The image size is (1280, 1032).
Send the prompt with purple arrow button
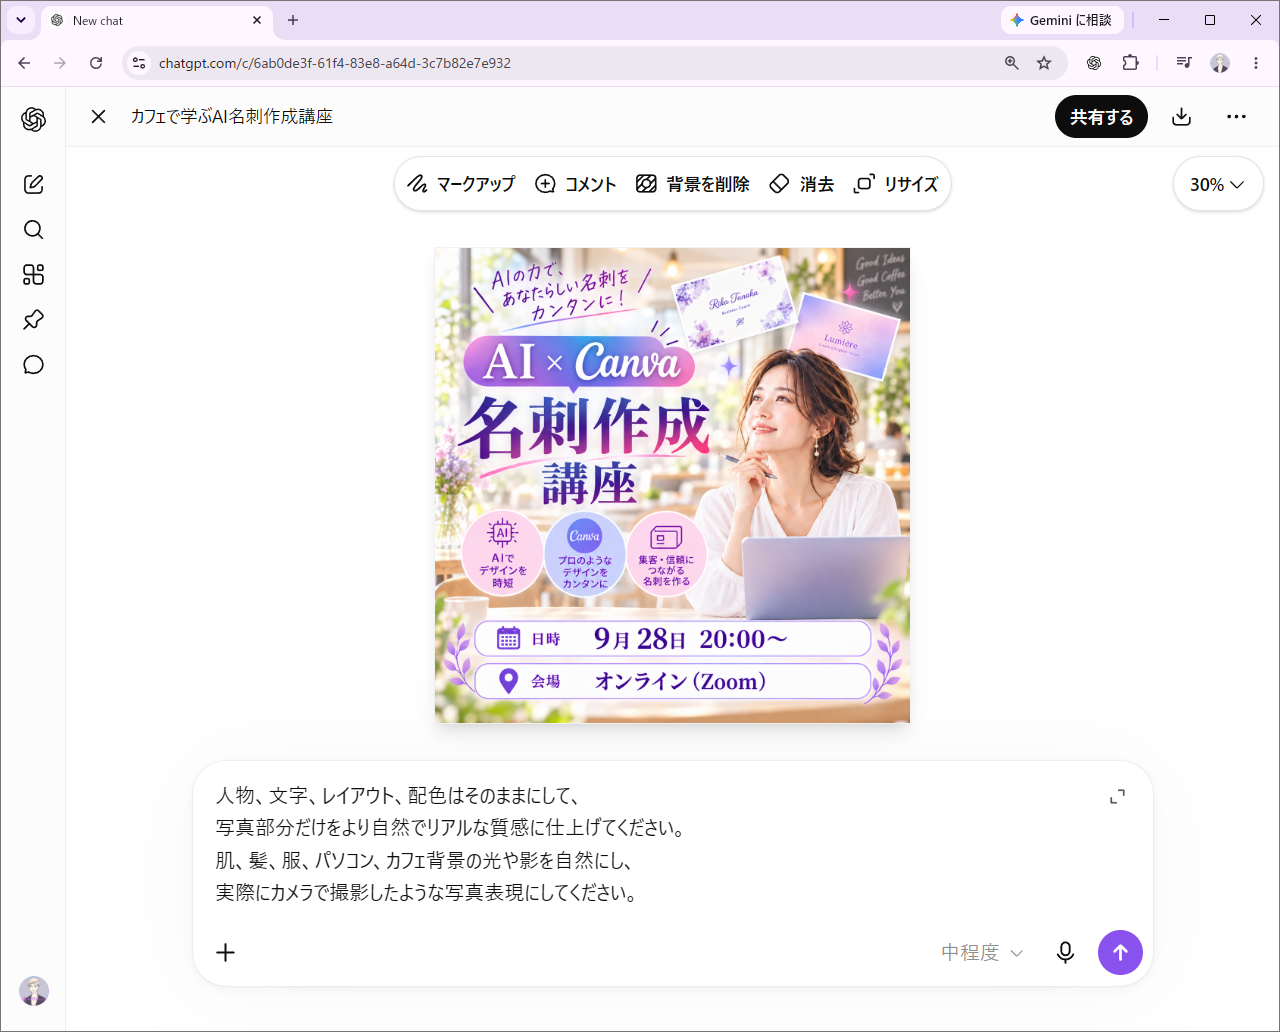click(x=1120, y=952)
